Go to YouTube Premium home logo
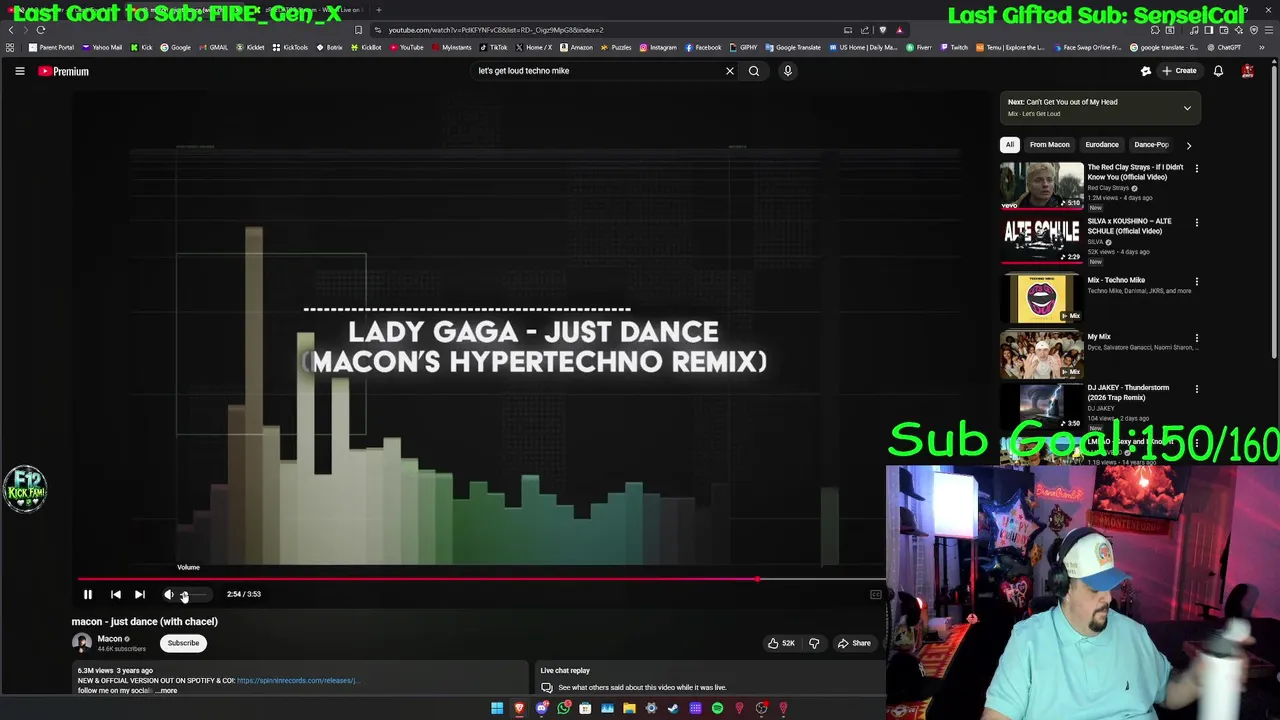 tap(63, 71)
